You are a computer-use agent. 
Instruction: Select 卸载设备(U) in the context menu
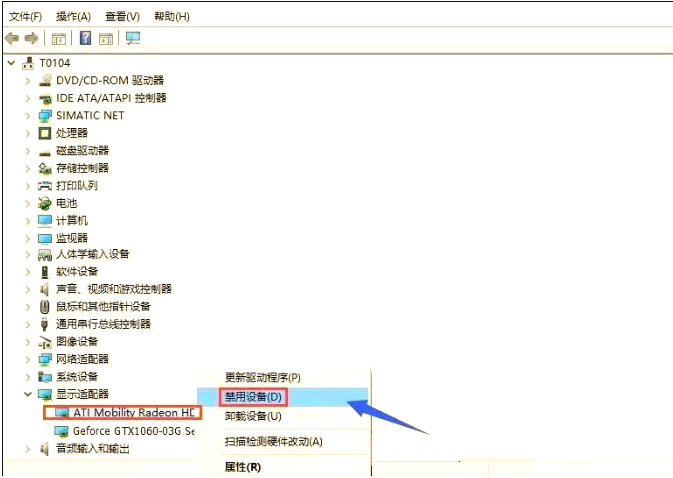[x=253, y=416]
